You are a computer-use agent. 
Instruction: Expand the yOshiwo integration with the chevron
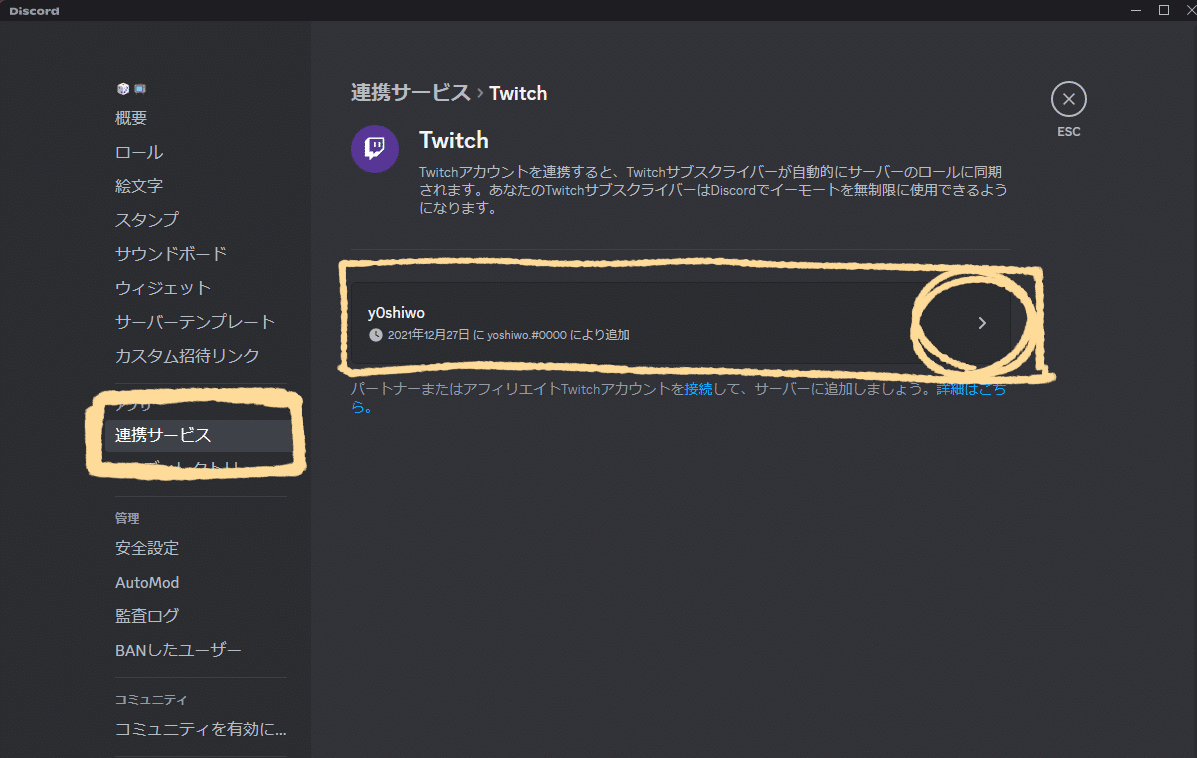(x=981, y=323)
